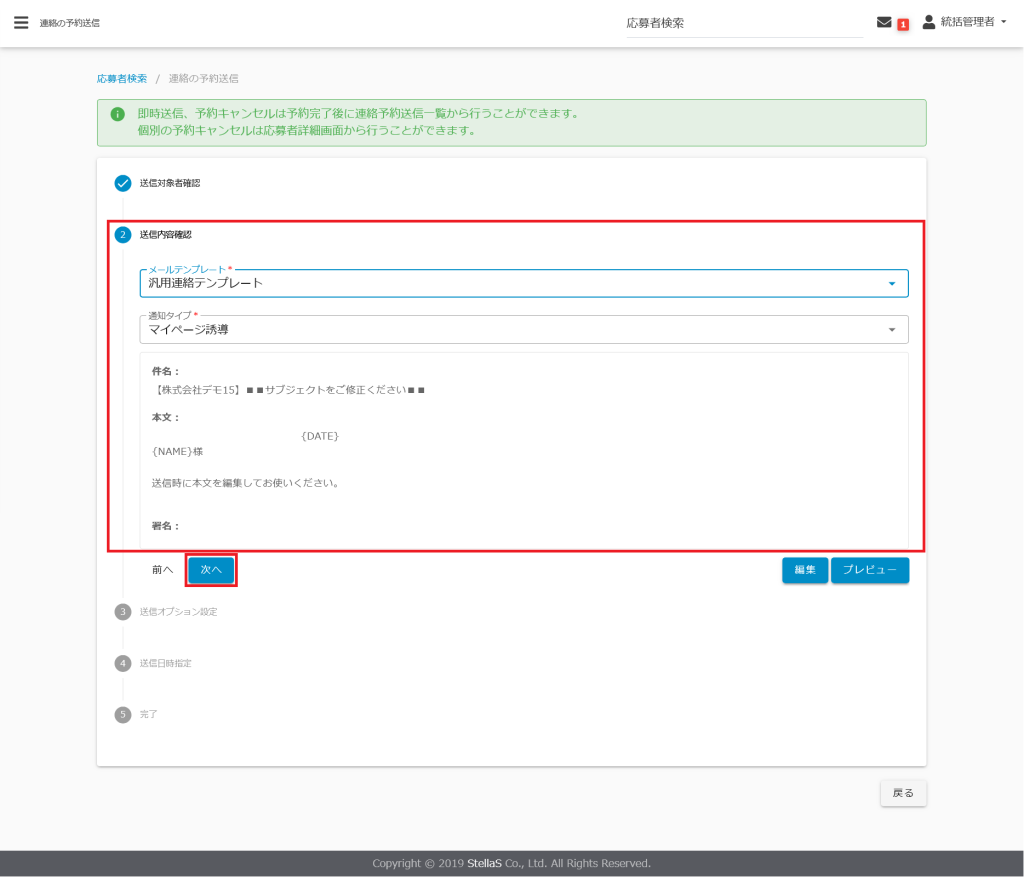
Task: Open the hamburger navigation menu
Action: point(21,22)
